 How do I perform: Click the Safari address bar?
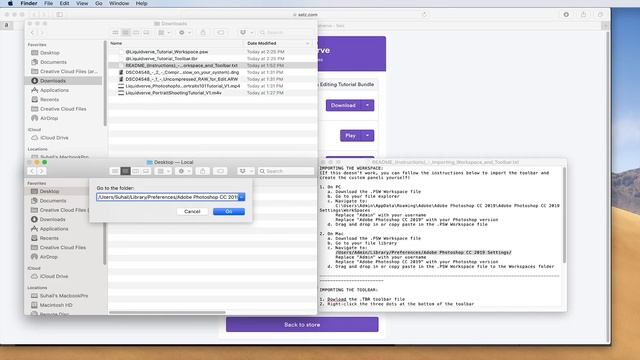coord(305,14)
